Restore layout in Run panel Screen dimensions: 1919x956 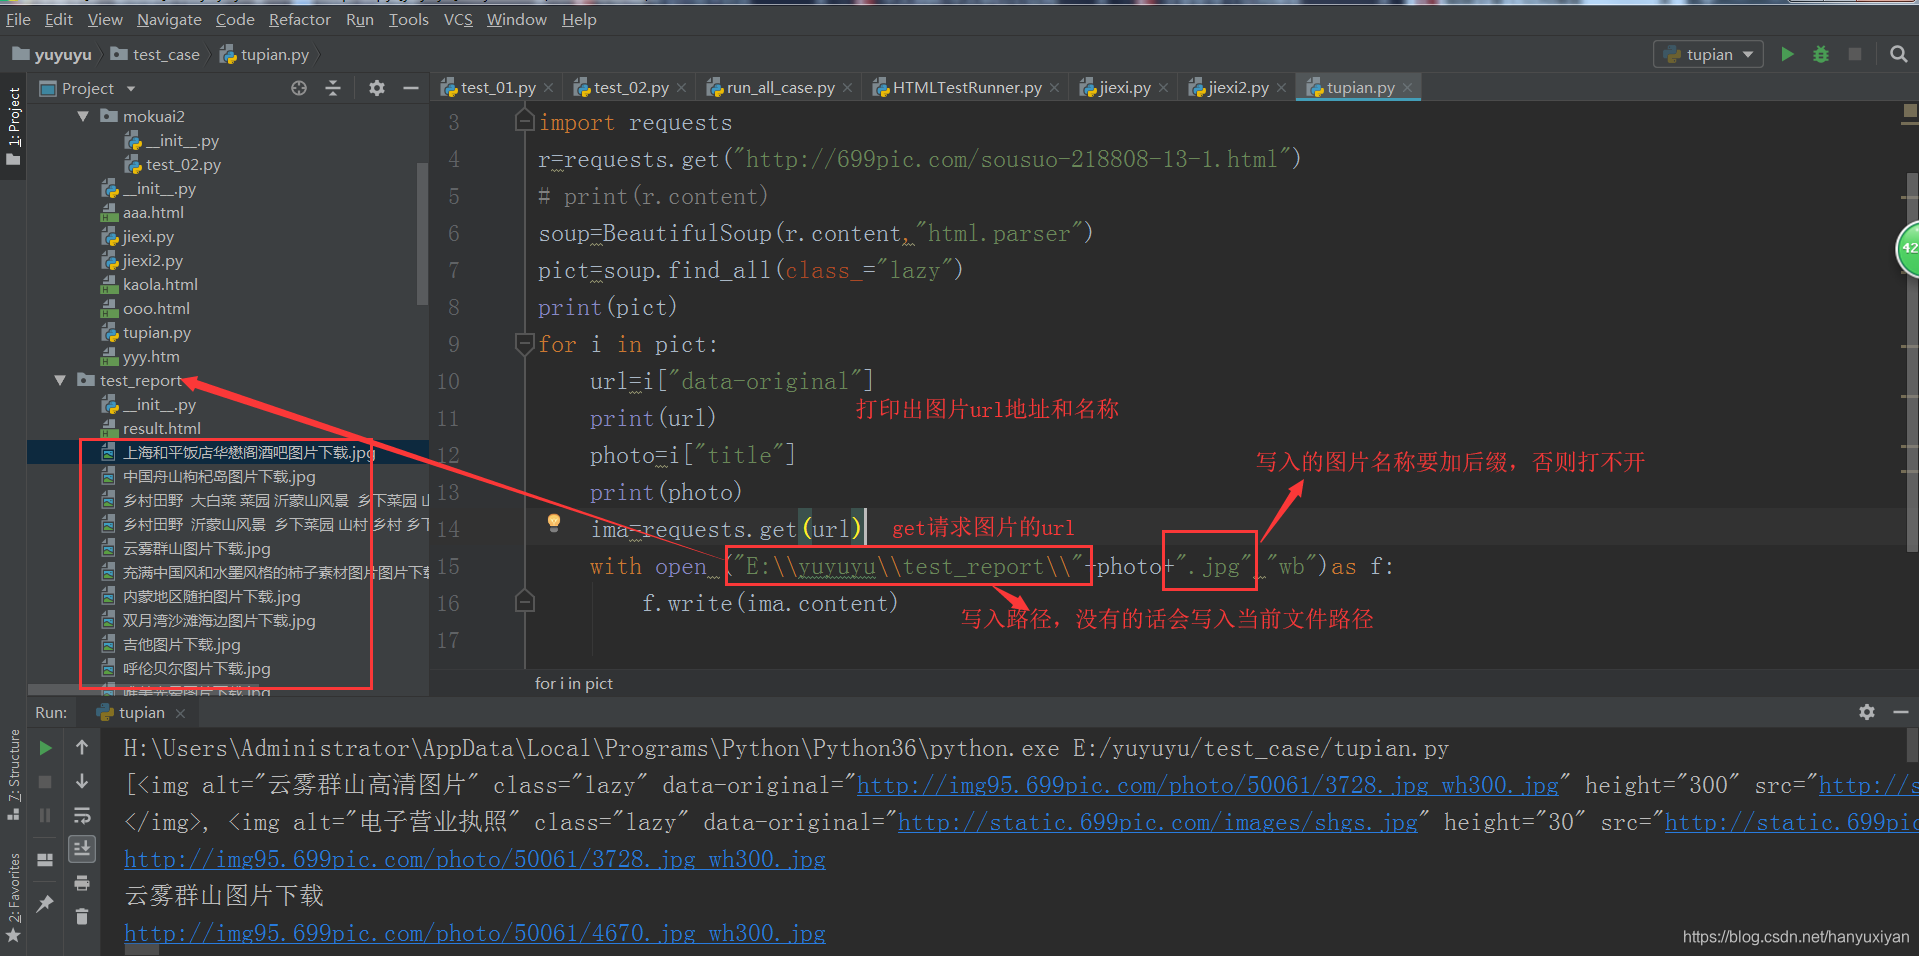(45, 859)
